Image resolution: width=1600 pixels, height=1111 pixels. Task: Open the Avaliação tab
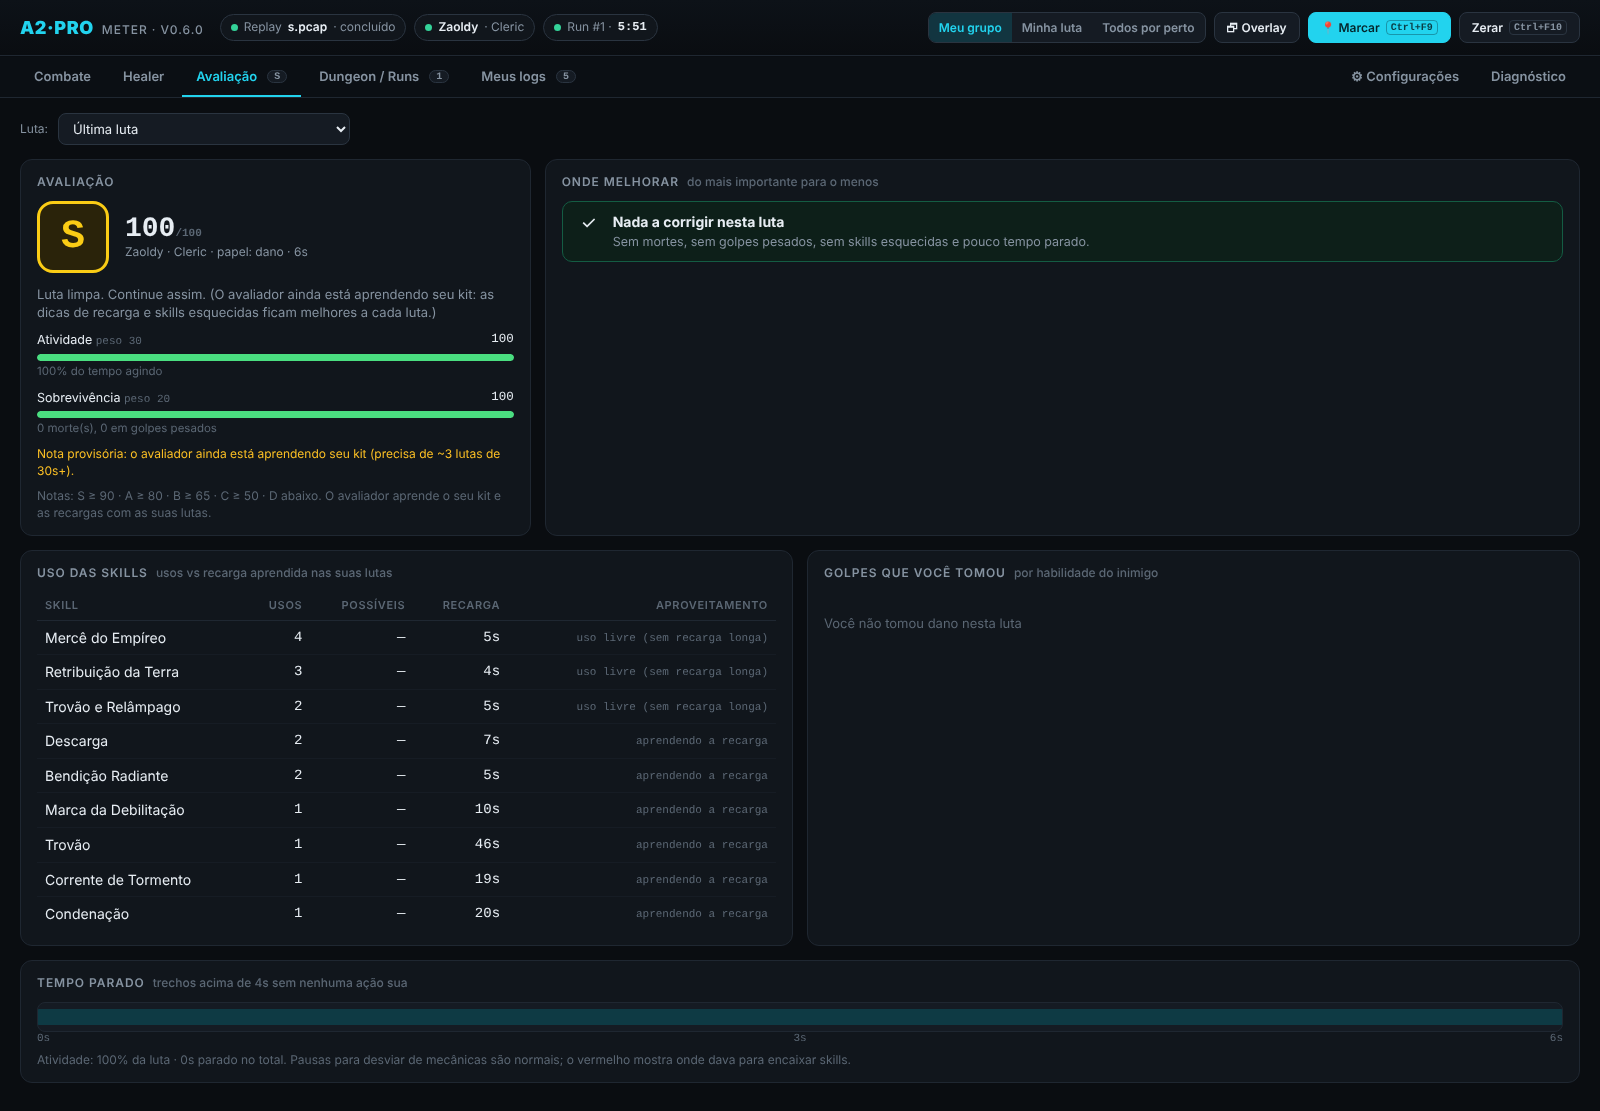click(241, 76)
